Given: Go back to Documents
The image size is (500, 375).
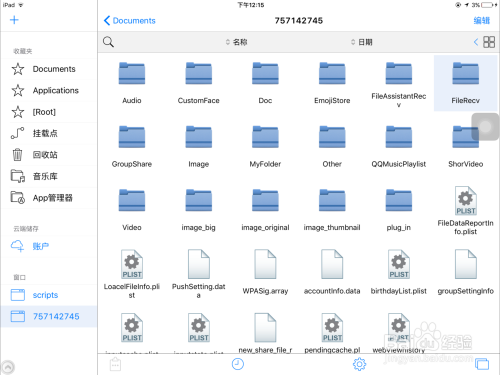Looking at the screenshot, I should [x=130, y=21].
